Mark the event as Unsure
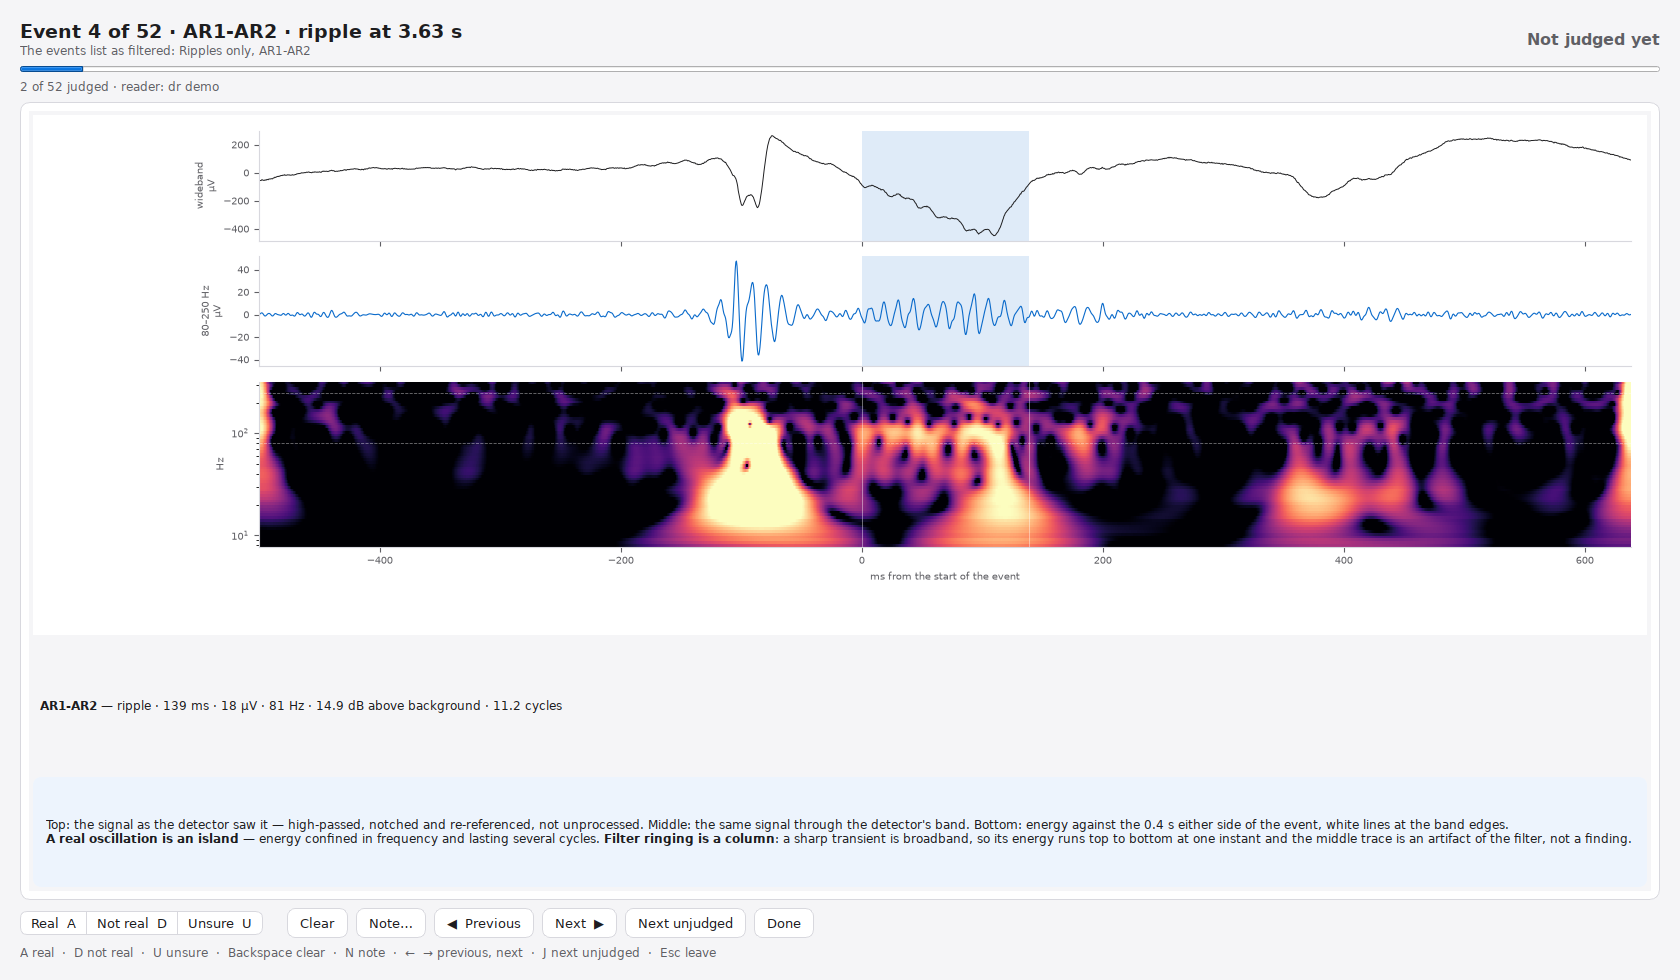Screen dimensions: 1680x980 (x=220, y=923)
